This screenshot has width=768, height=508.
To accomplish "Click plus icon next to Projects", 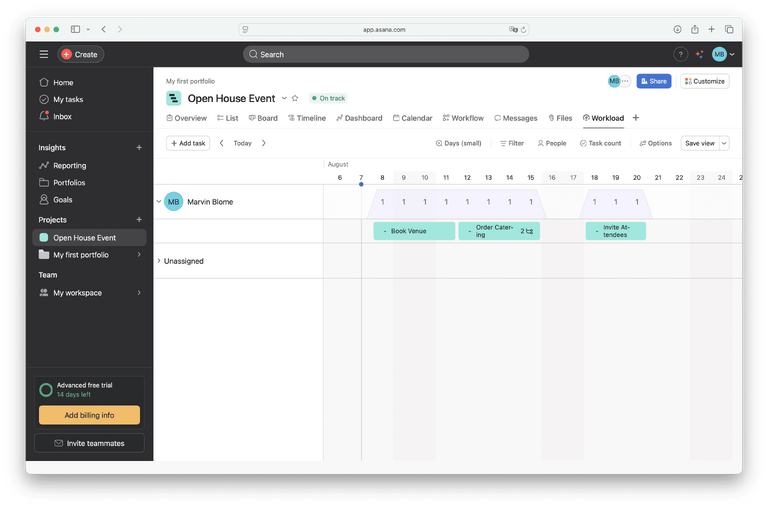I will (x=139, y=219).
